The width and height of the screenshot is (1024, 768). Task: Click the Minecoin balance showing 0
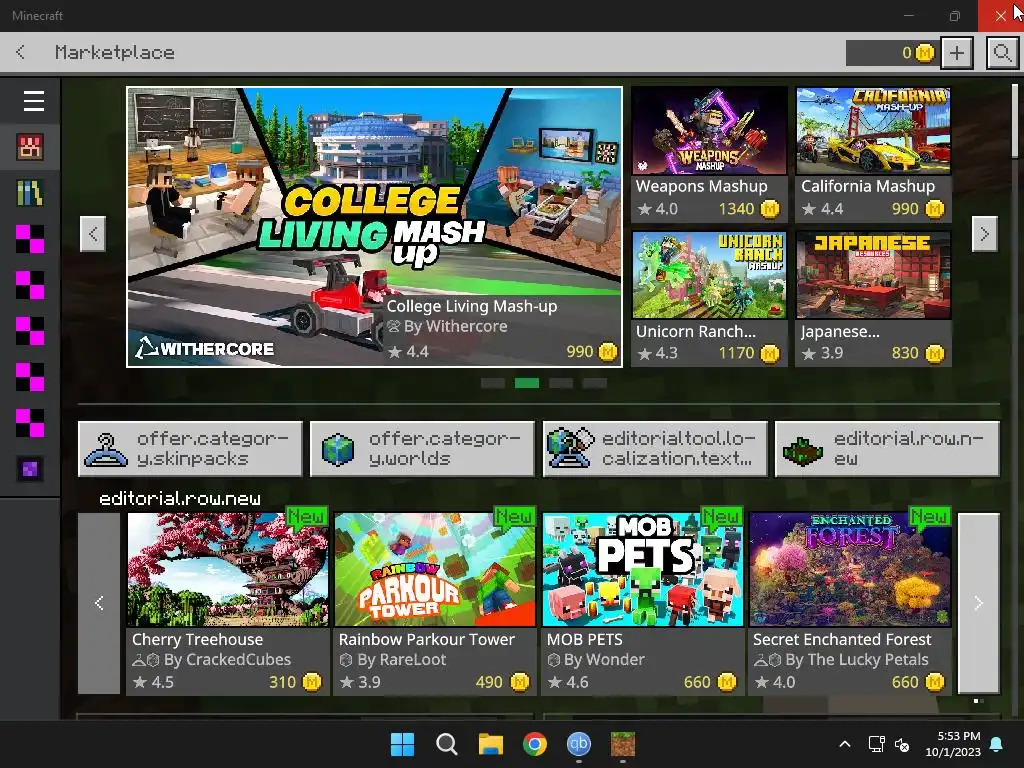point(891,53)
